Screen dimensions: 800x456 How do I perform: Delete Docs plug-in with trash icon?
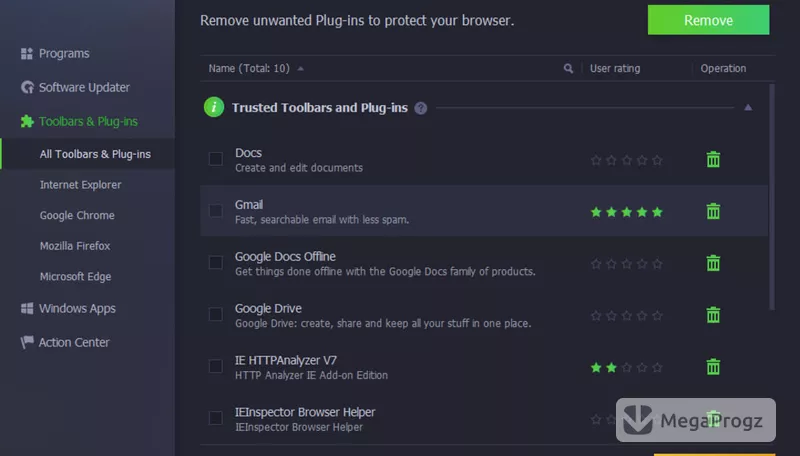[x=713, y=160]
